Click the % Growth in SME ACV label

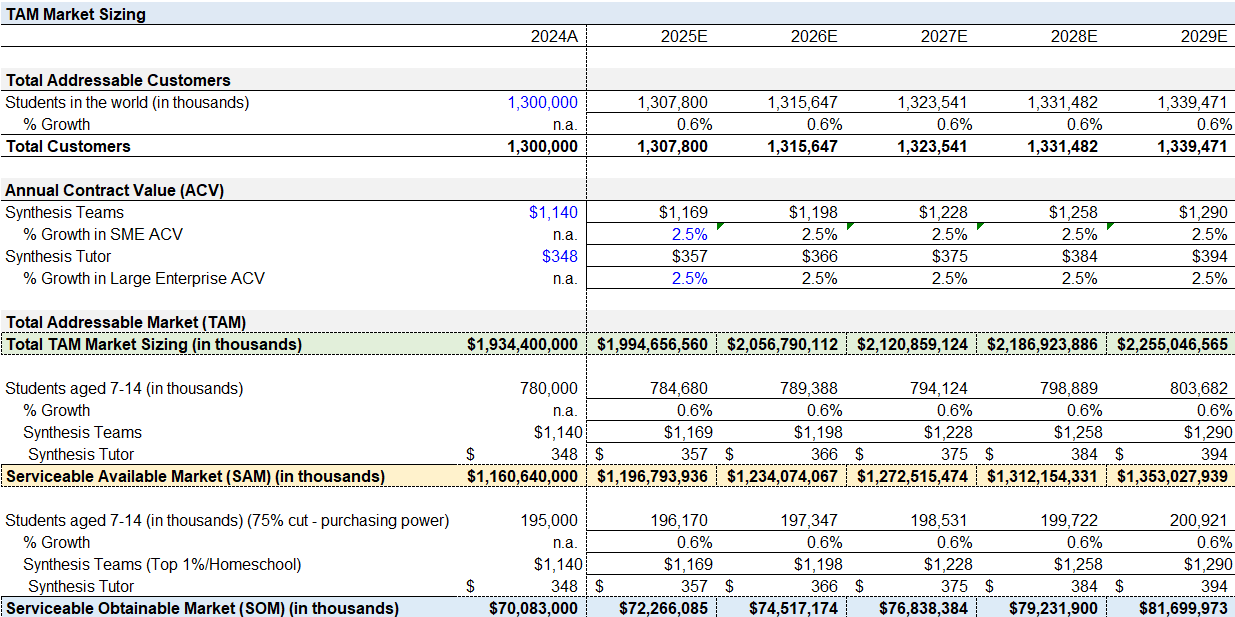click(103, 234)
